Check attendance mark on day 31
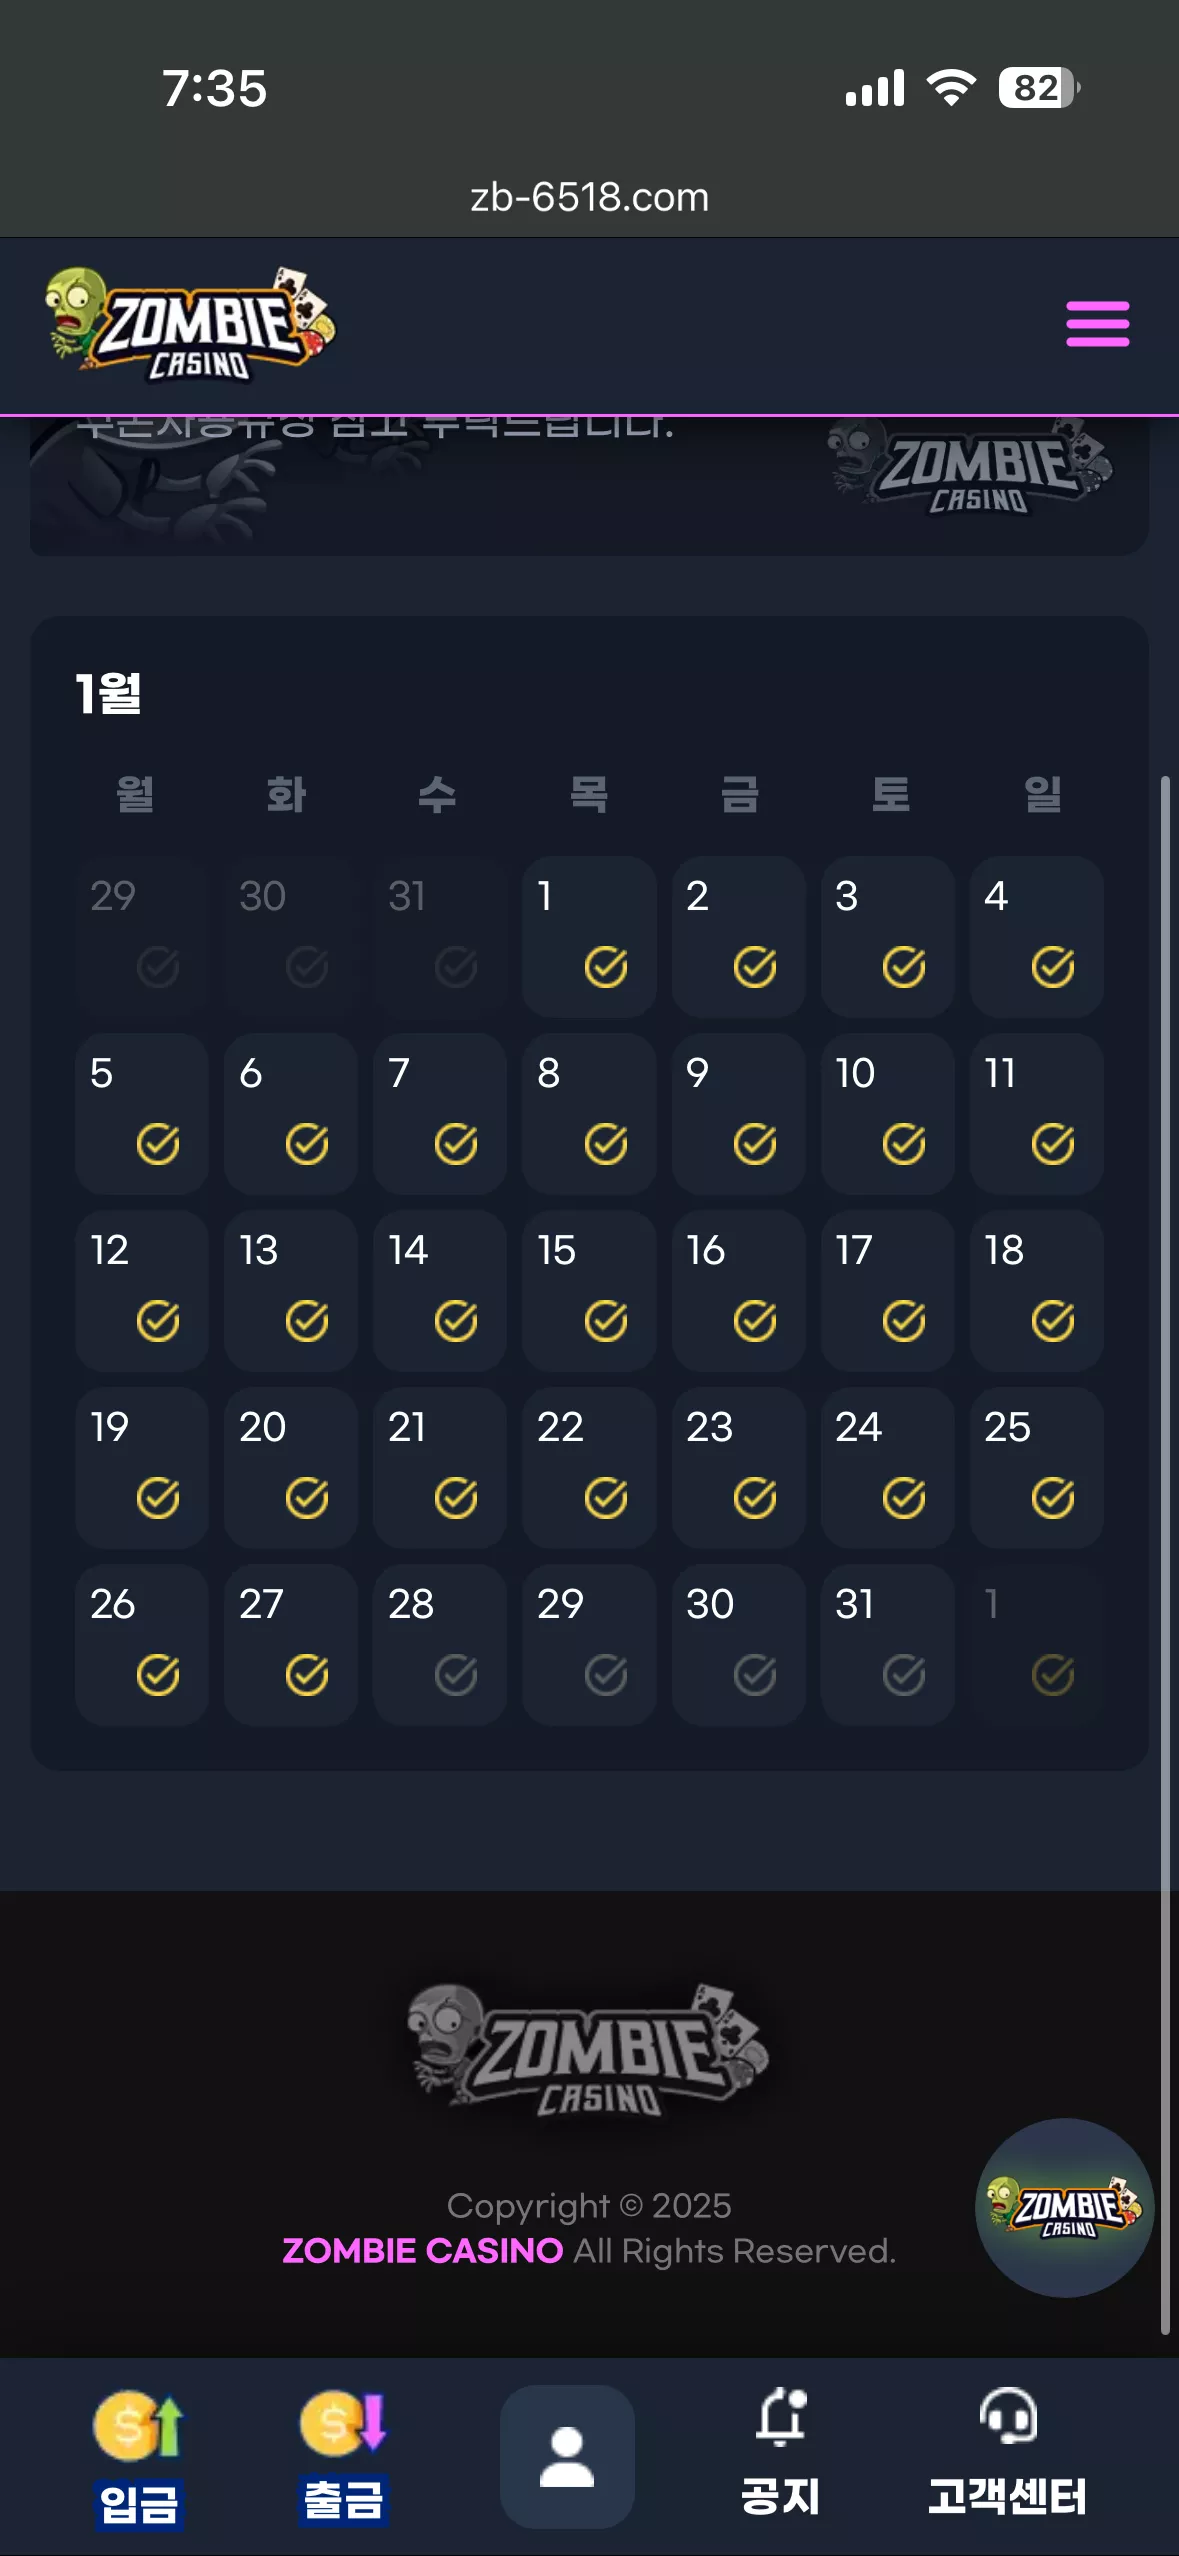 (x=904, y=1675)
